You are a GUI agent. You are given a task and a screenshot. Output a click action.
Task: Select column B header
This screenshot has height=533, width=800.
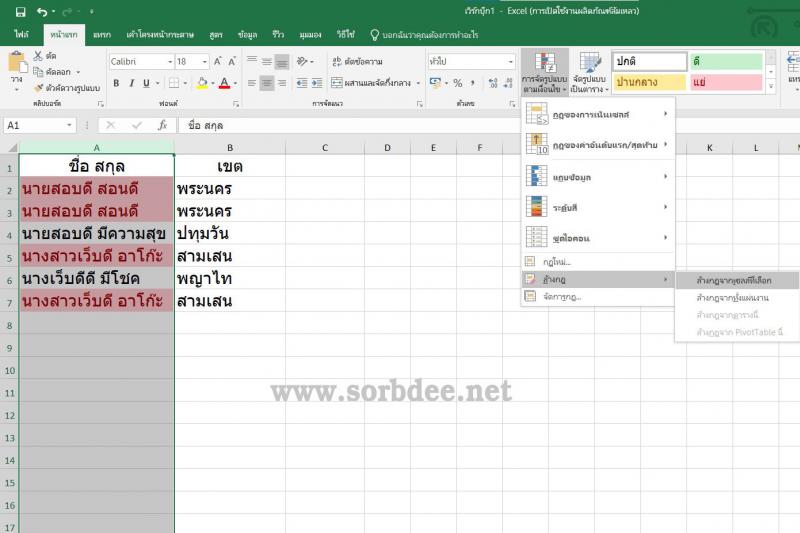230,147
